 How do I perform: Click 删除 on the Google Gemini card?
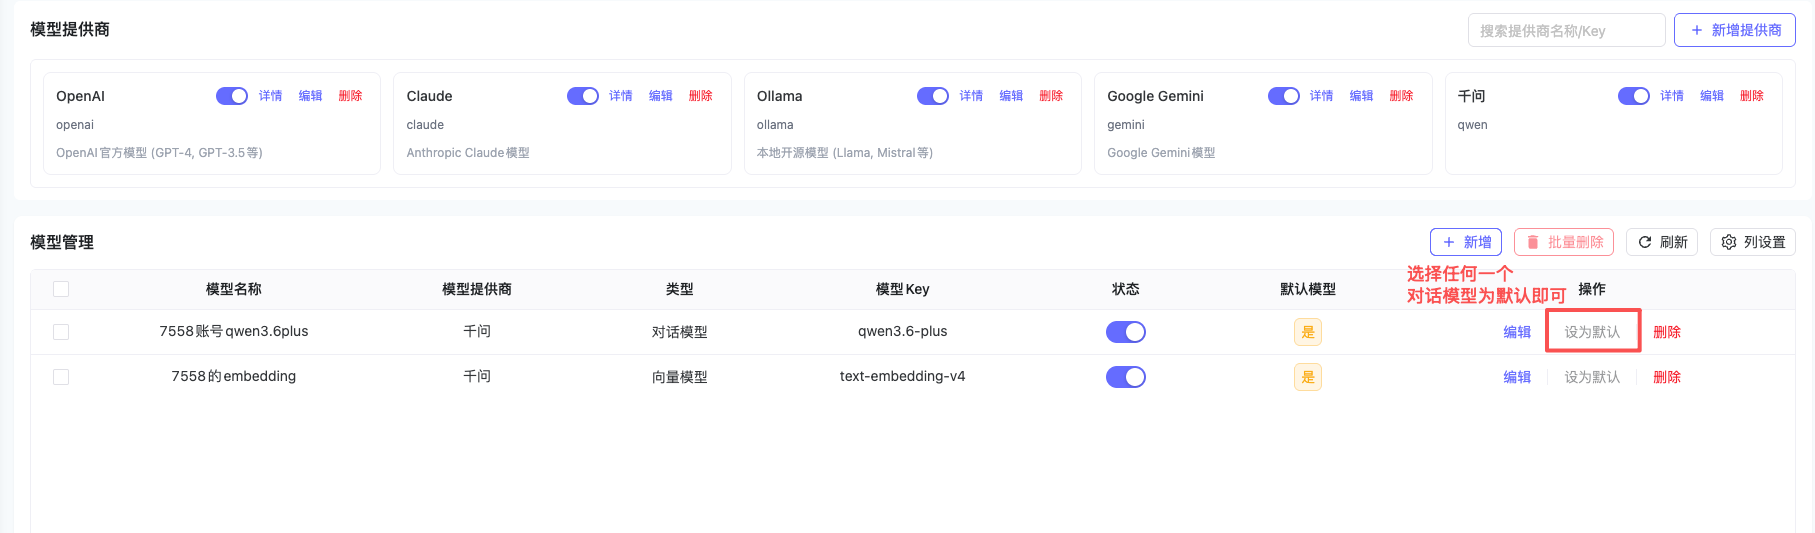(x=1402, y=96)
